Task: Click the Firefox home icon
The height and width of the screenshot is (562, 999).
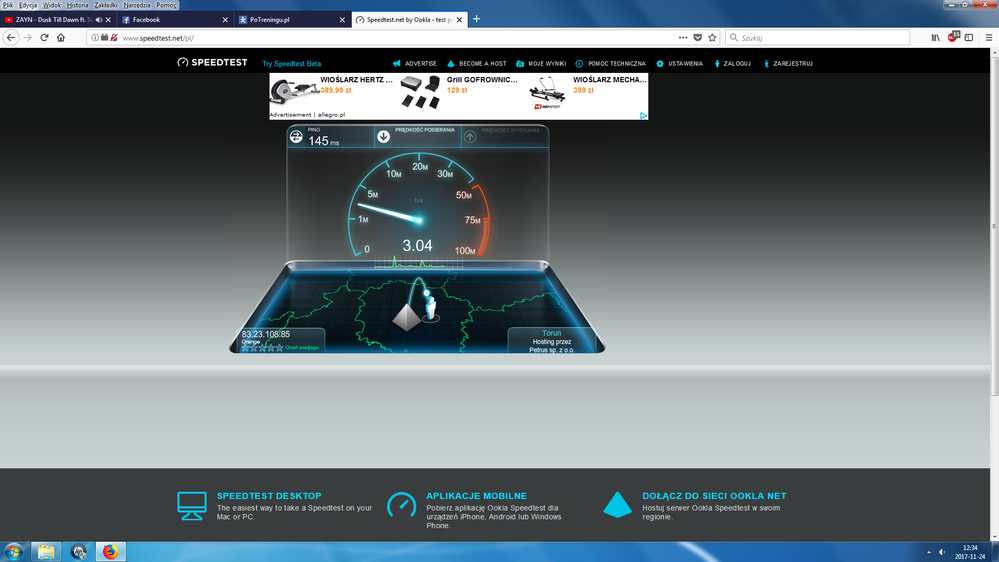Action: [61, 37]
